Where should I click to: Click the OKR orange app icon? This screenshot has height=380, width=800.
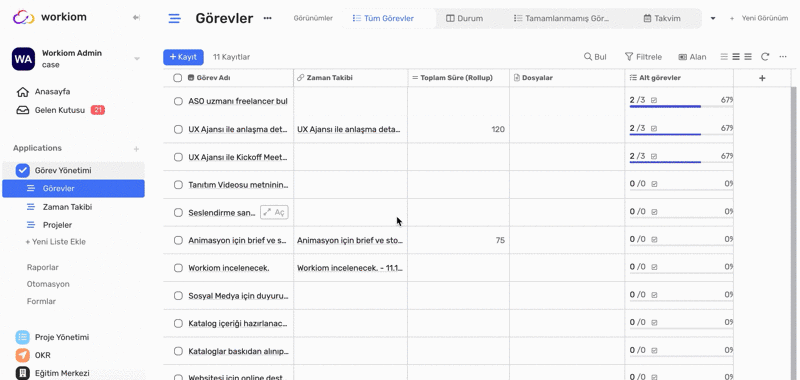click(x=22, y=355)
